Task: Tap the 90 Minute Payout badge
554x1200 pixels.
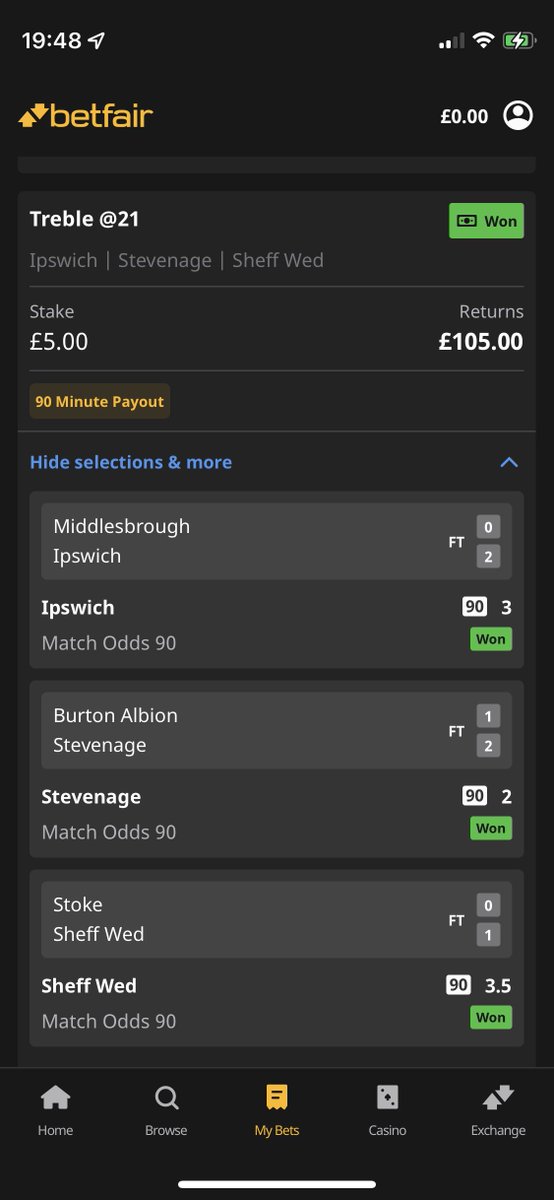Action: pyautogui.click(x=100, y=401)
